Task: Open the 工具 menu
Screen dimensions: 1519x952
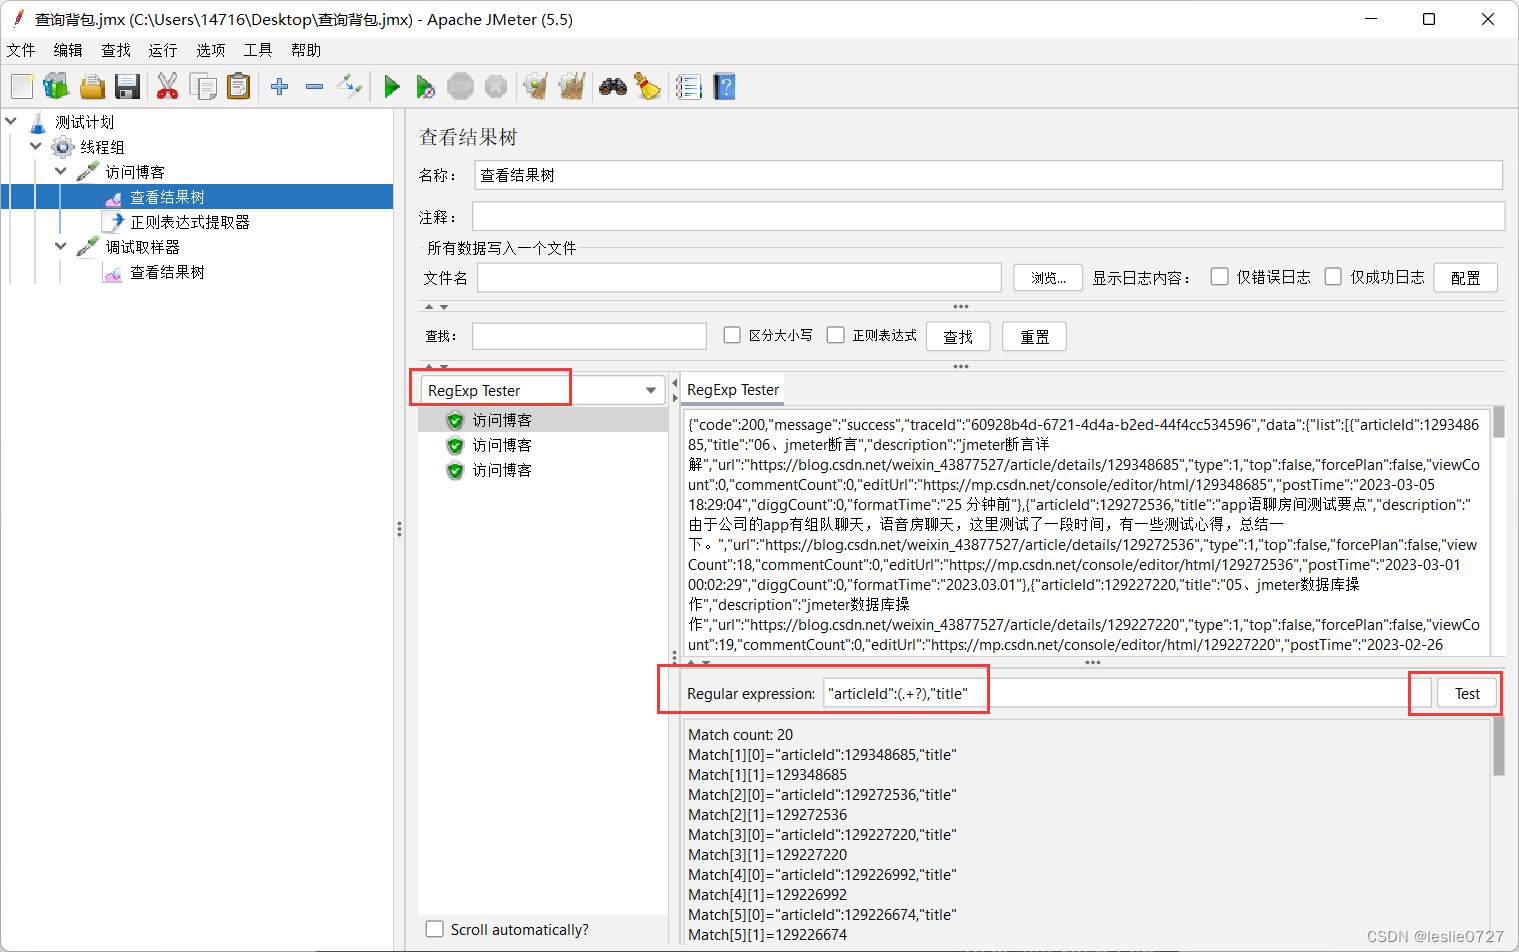Action: coord(257,49)
